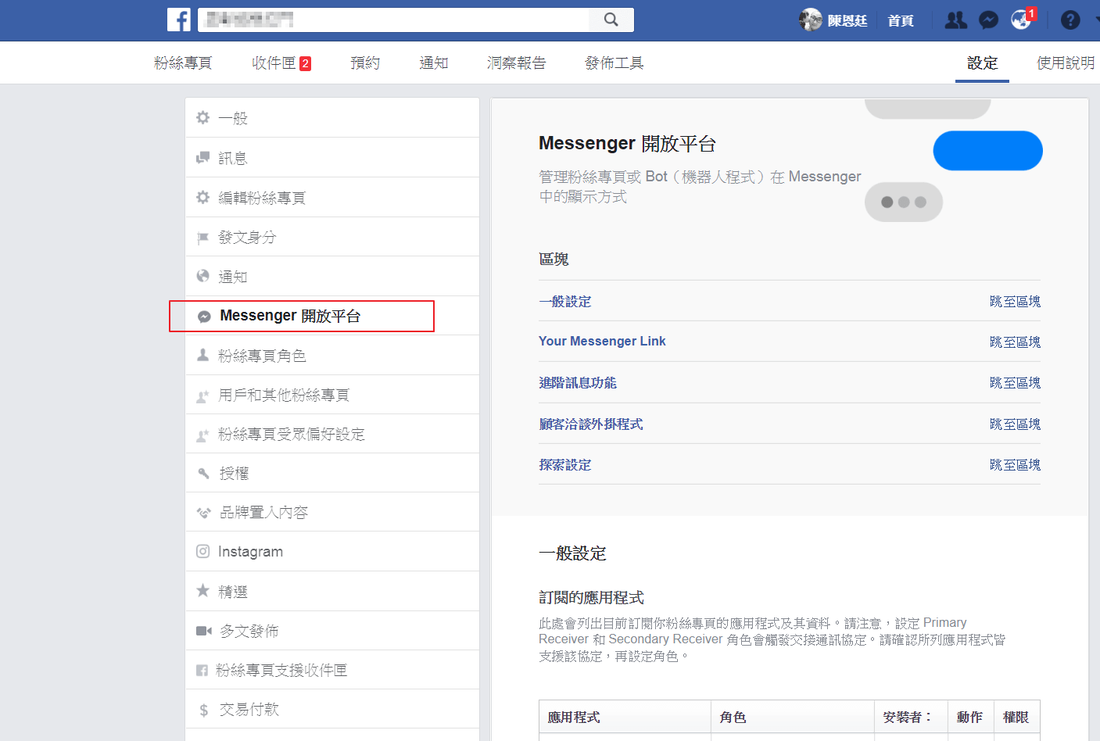Click the Instagram camera icon
Image resolution: width=1100 pixels, height=741 pixels.
coord(203,552)
